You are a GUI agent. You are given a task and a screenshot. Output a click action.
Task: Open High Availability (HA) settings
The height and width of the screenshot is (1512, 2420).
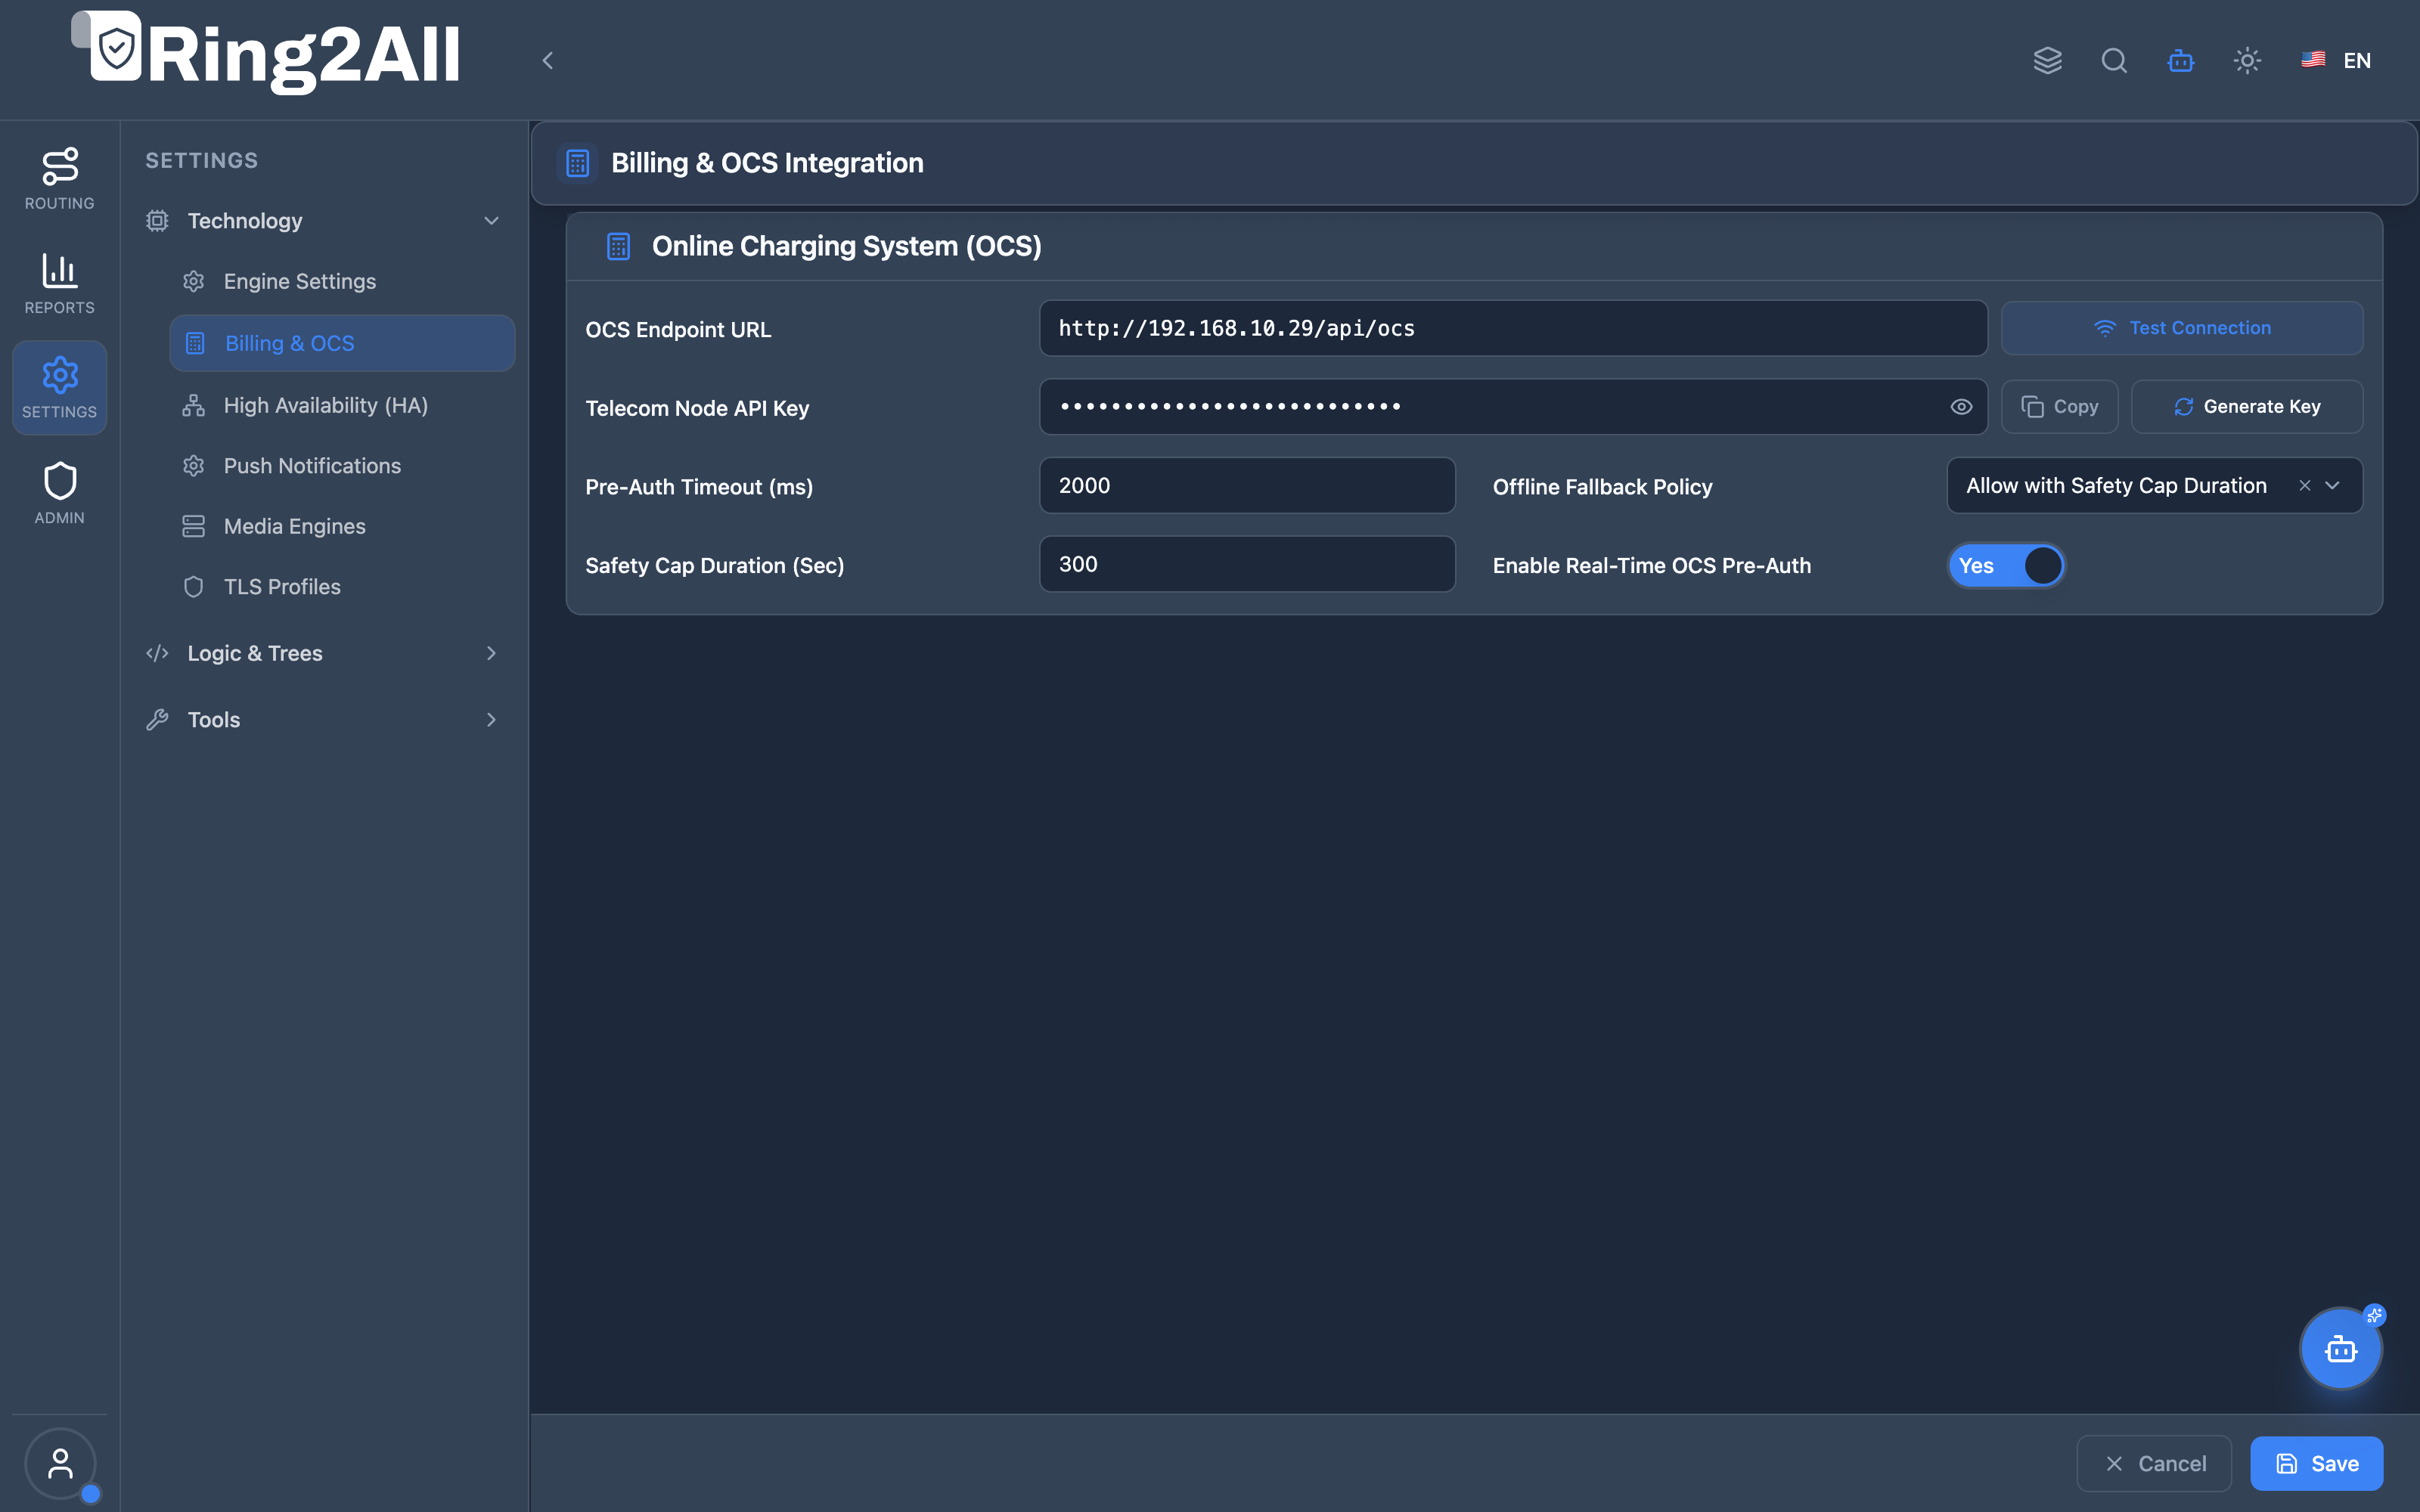point(342,405)
